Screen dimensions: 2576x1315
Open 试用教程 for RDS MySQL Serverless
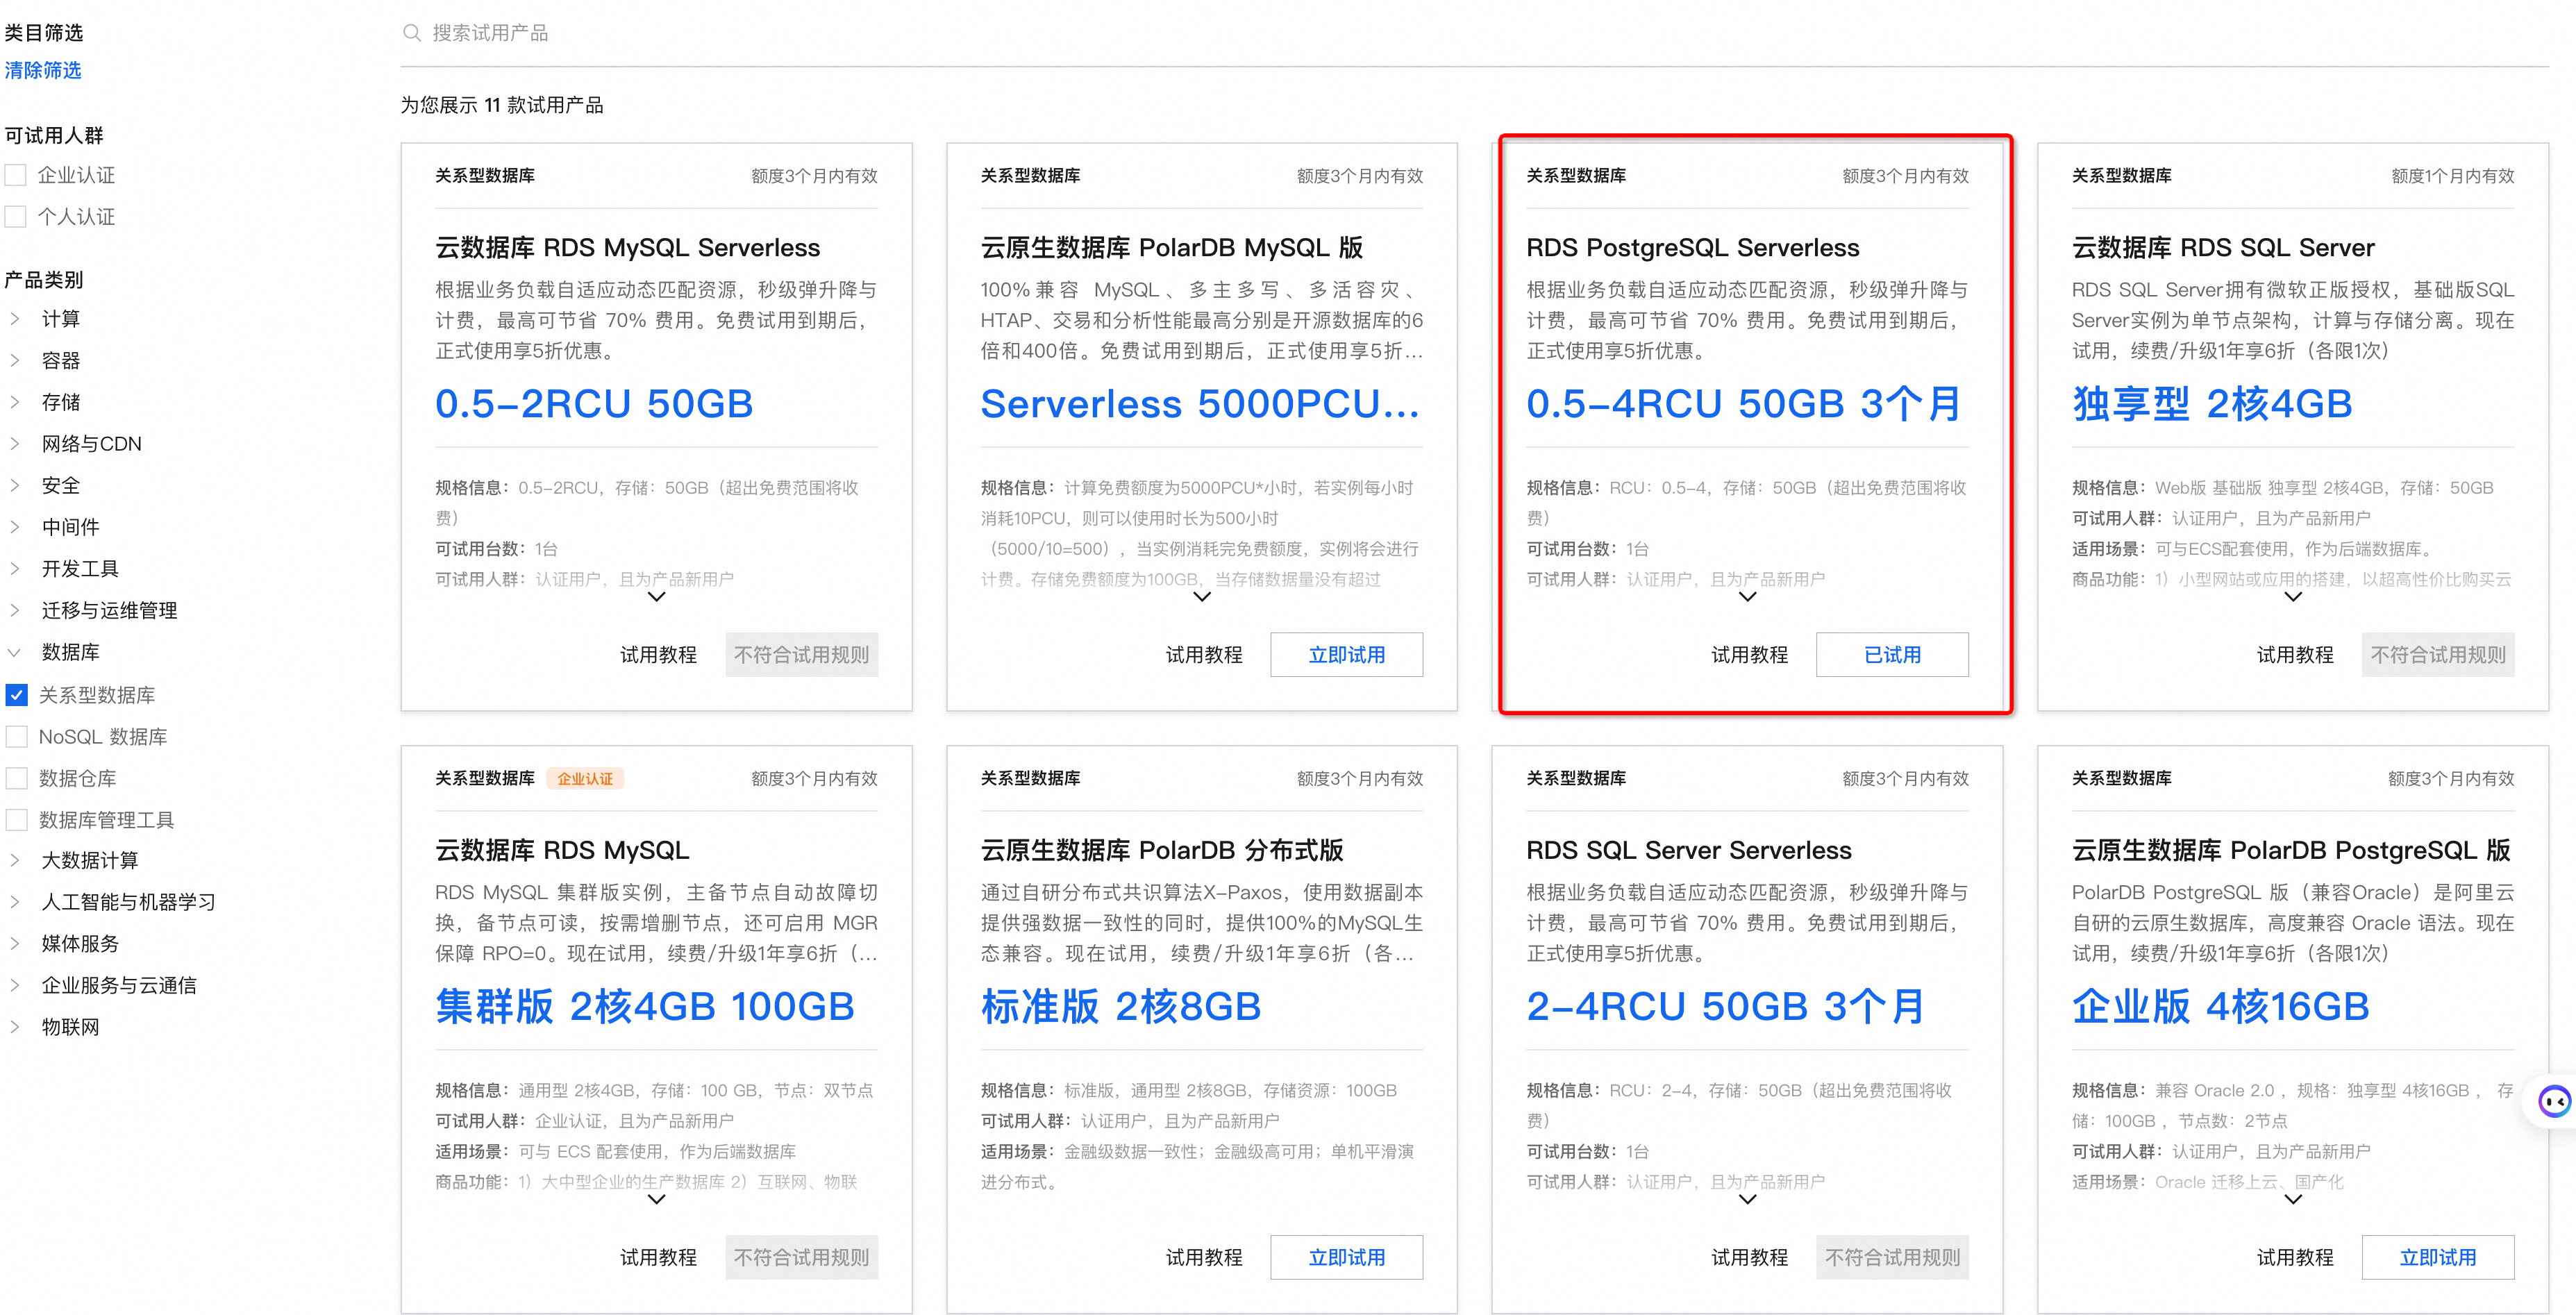pos(658,655)
